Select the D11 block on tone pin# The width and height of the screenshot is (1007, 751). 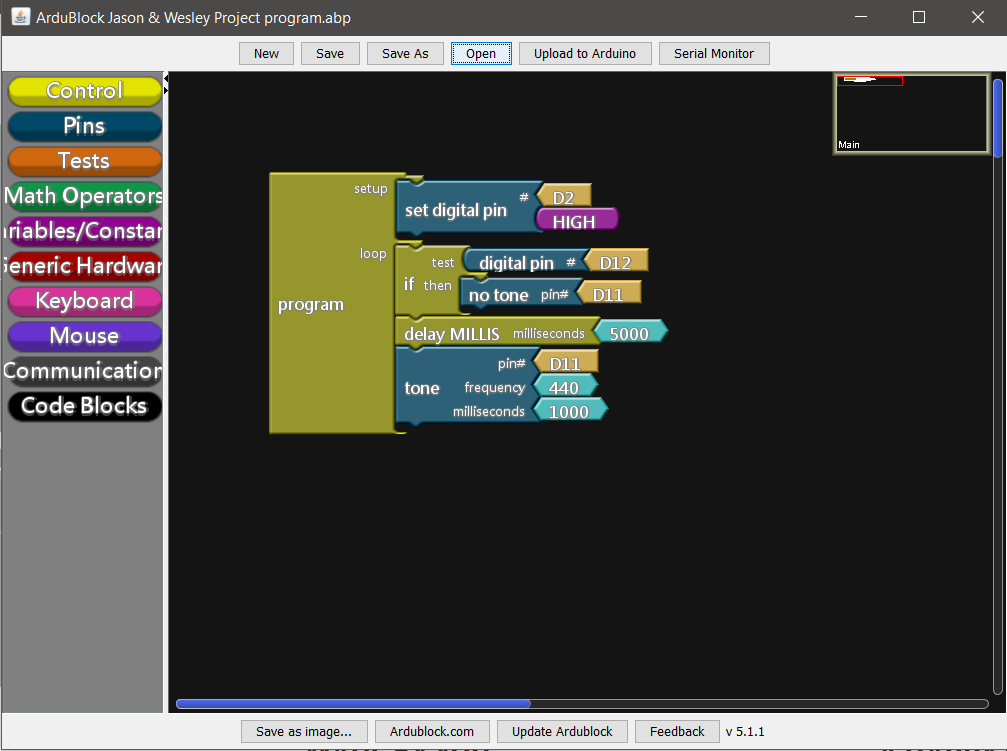[x=565, y=362]
